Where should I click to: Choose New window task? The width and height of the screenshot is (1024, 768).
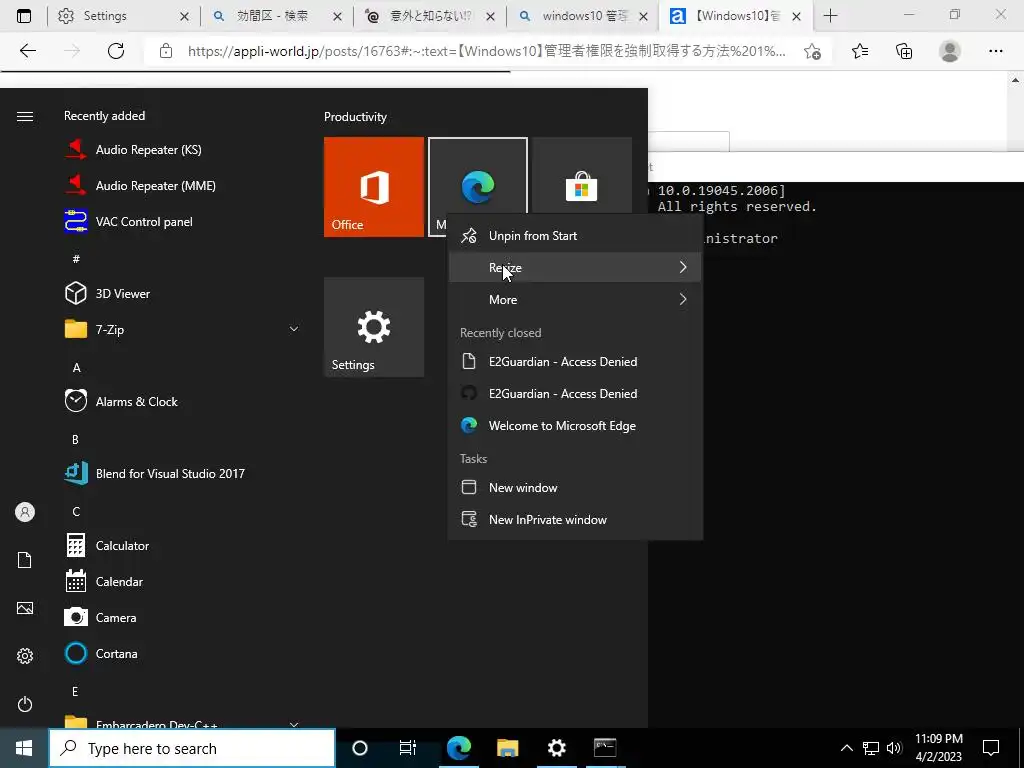tap(575, 487)
